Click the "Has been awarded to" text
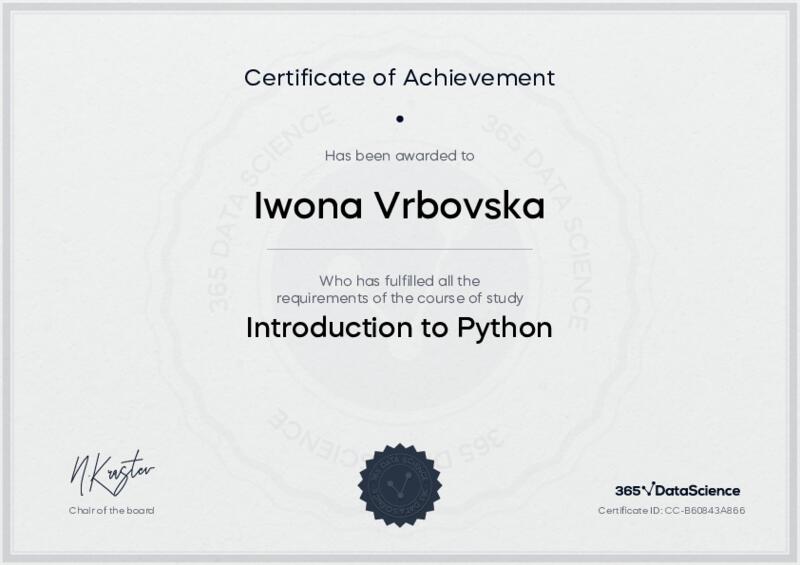Viewport: 800px width, 565px height. [x=399, y=155]
